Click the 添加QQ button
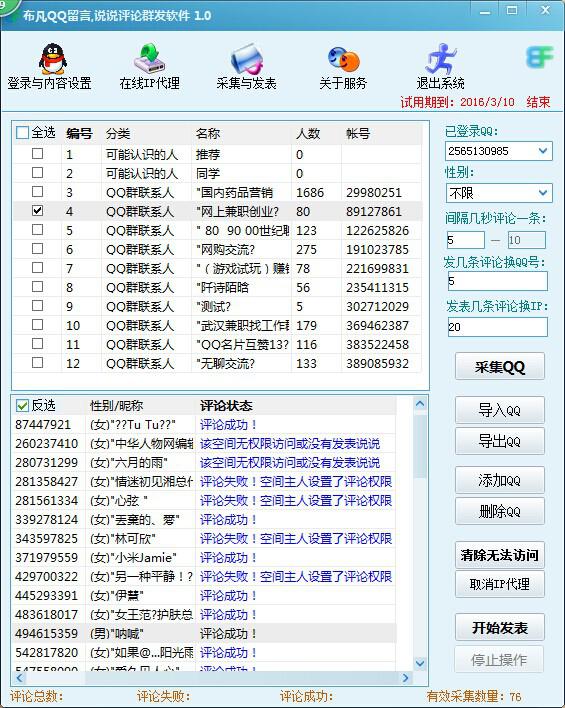 pos(500,480)
